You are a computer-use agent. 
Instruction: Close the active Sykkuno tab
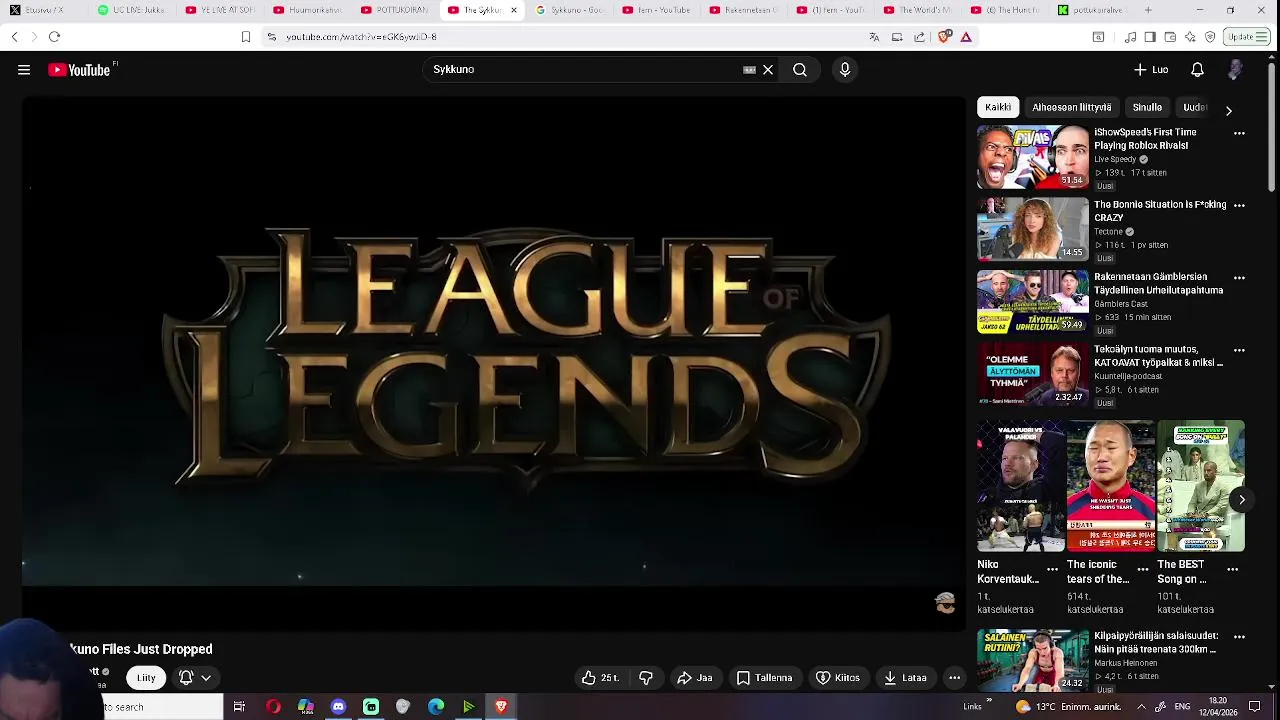[x=514, y=10]
